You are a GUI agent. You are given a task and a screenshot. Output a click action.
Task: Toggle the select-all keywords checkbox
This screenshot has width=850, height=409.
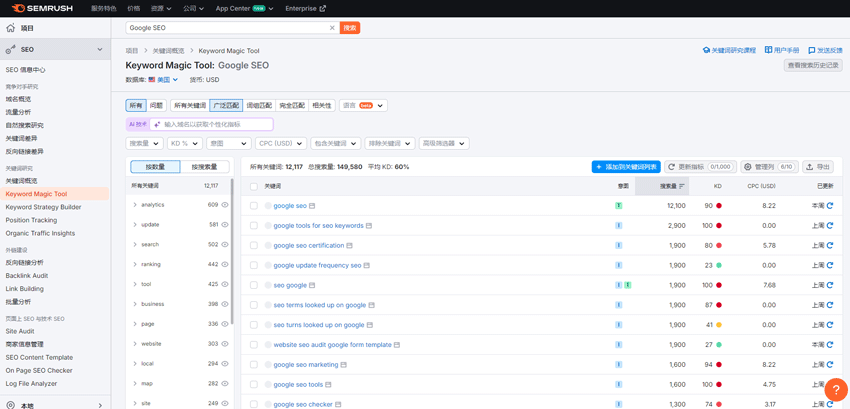(254, 186)
